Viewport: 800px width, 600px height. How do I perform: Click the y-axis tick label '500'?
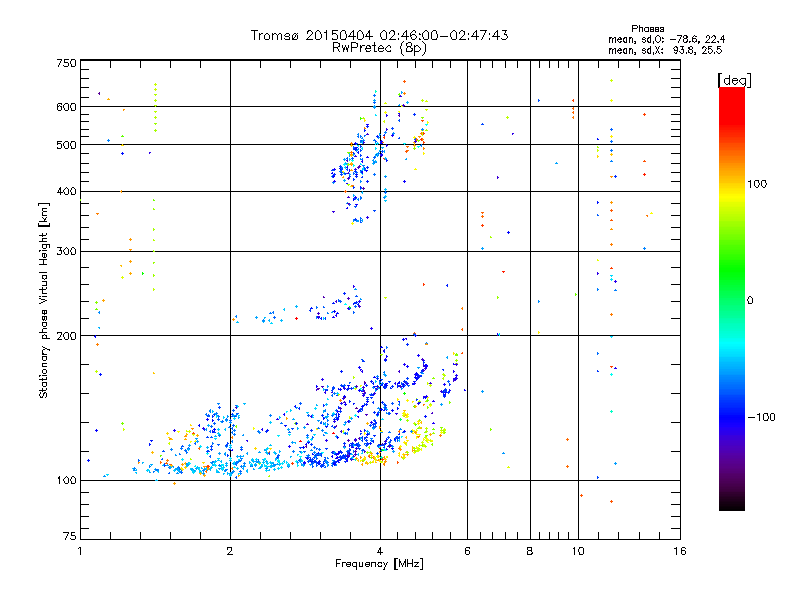click(x=66, y=145)
